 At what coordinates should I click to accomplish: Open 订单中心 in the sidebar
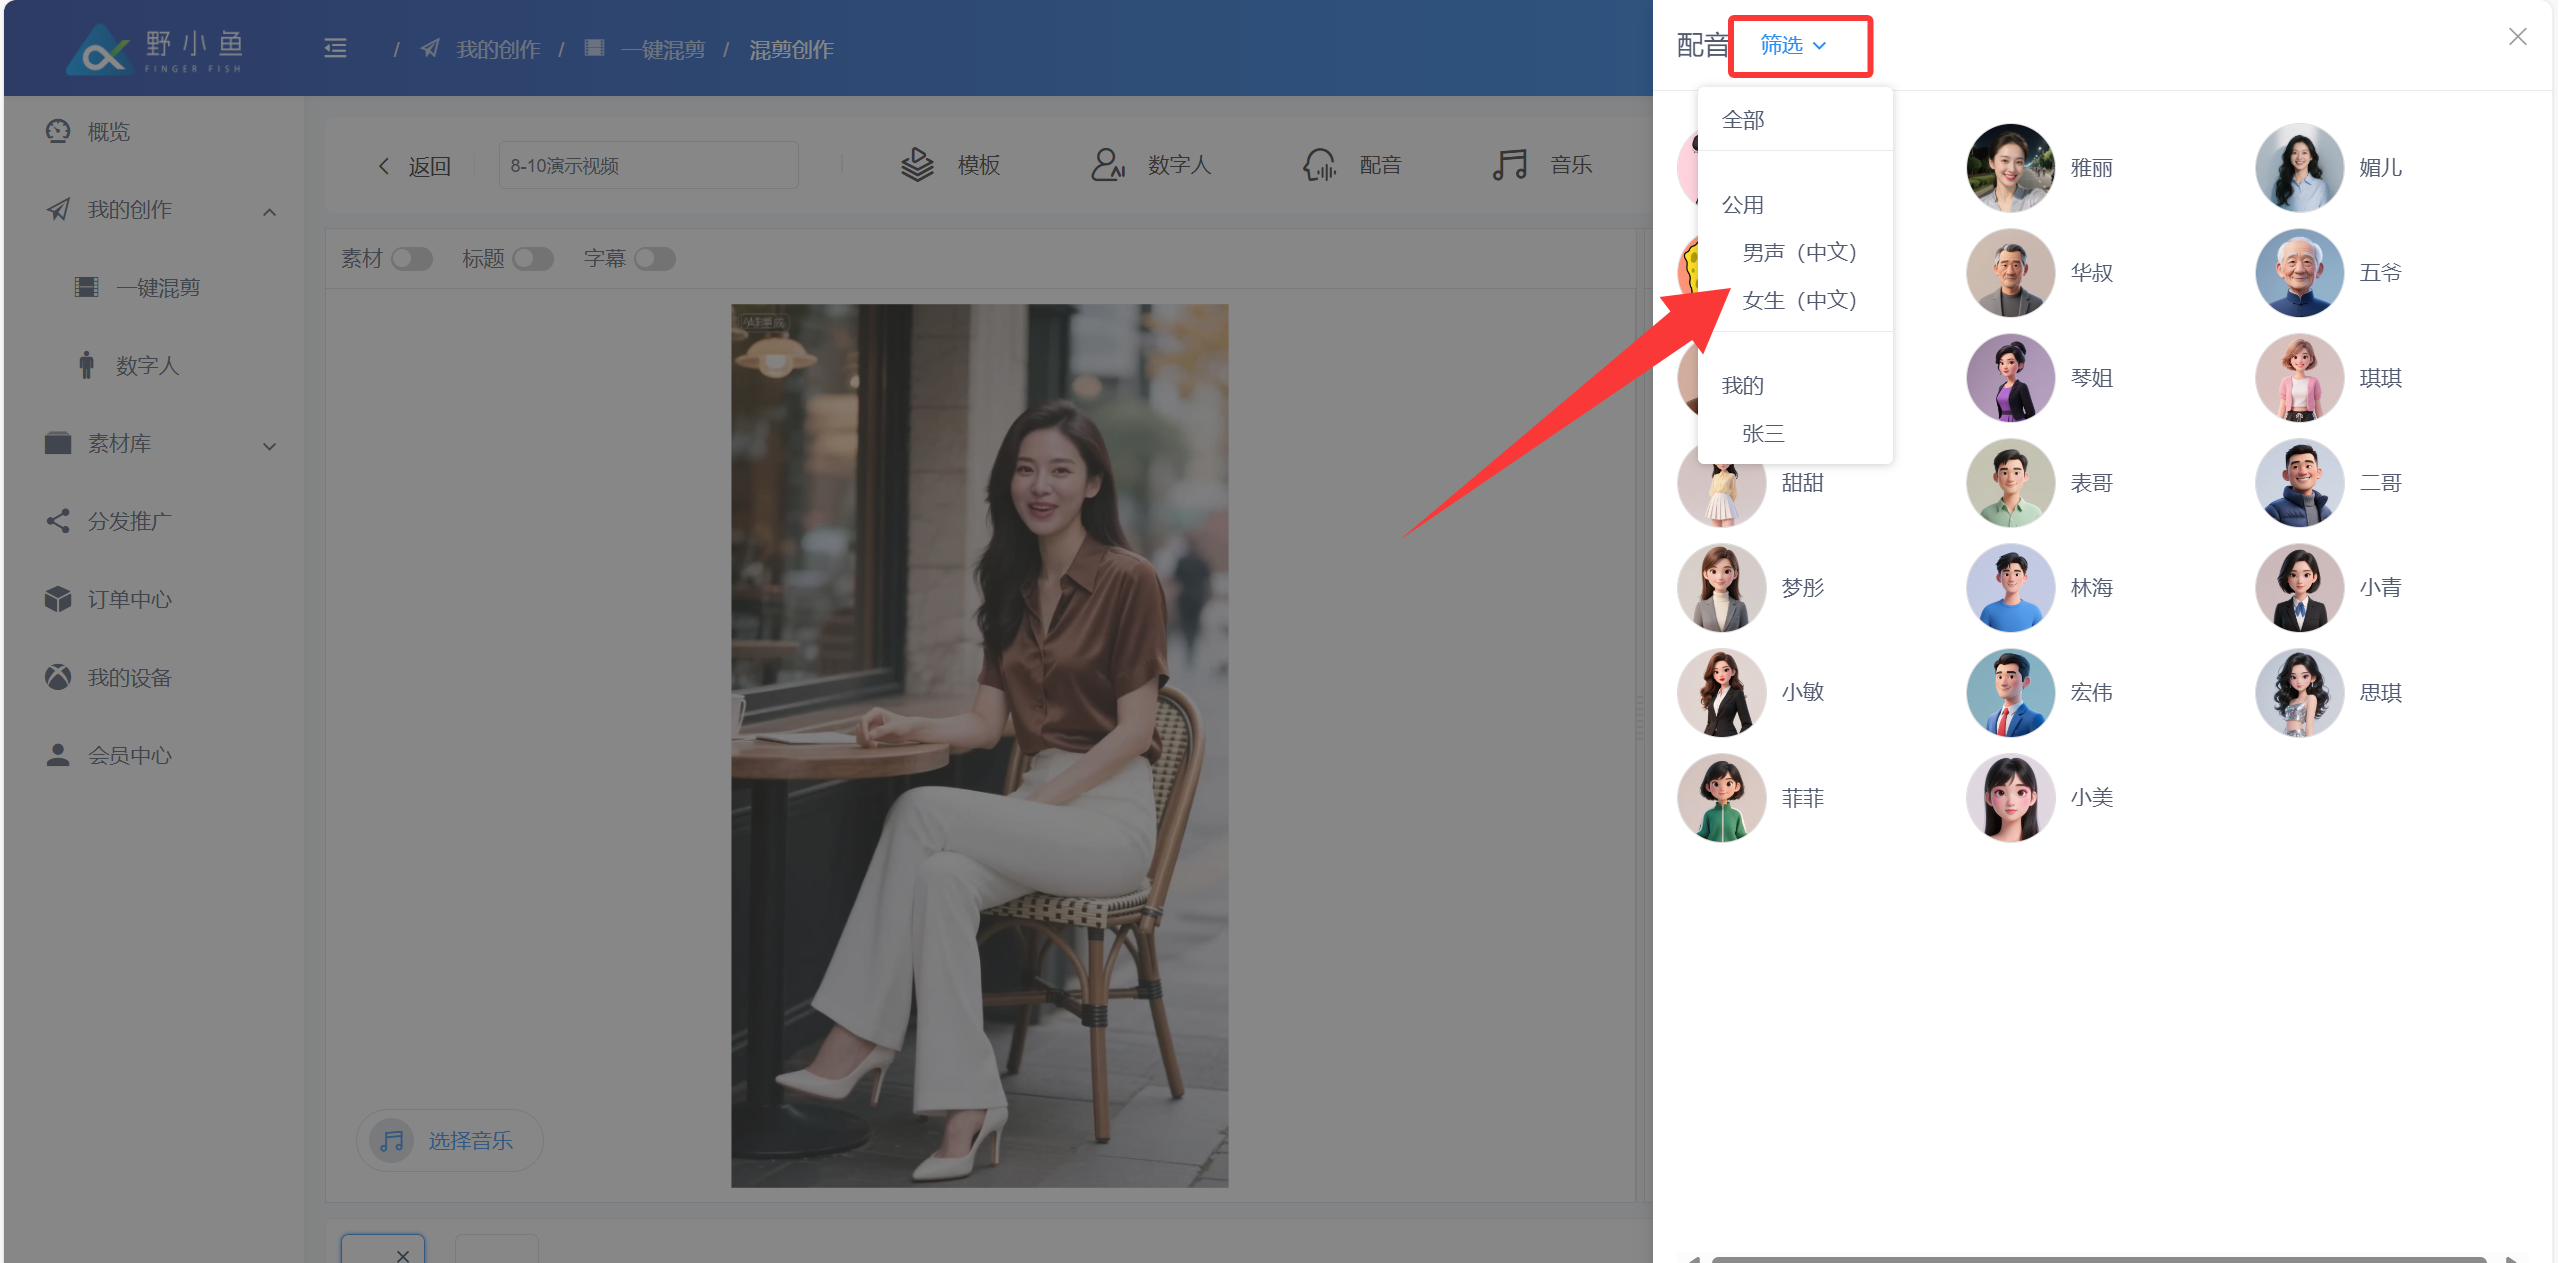[129, 600]
